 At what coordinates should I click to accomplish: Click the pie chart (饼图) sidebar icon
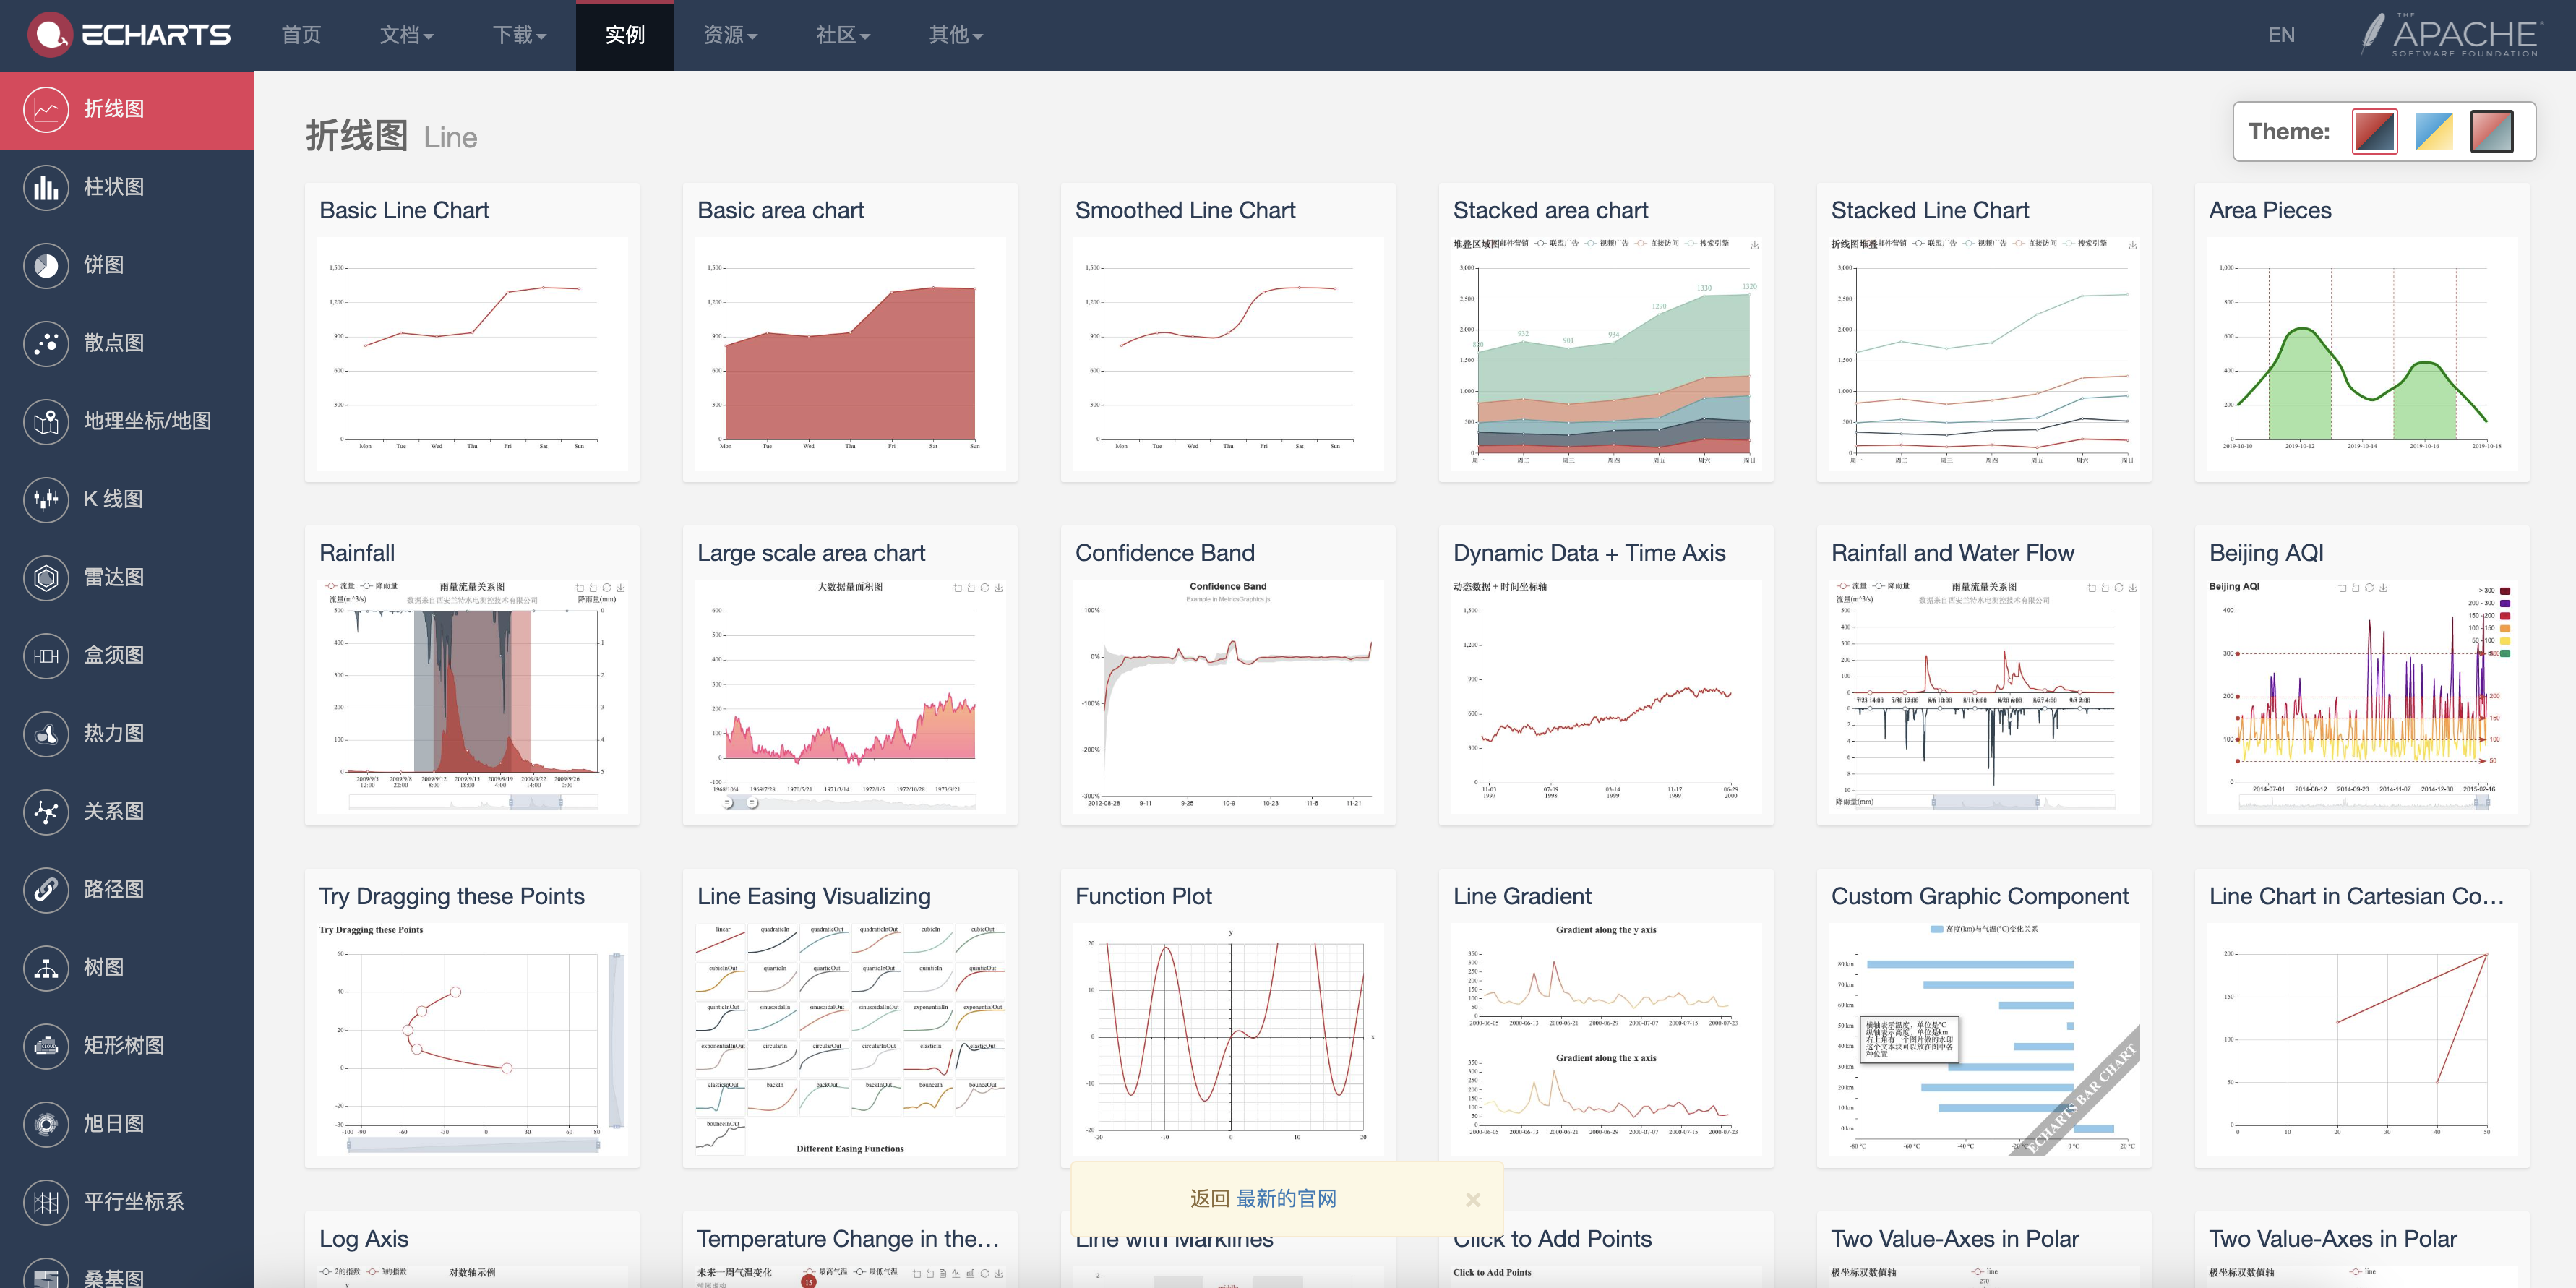pos(46,265)
